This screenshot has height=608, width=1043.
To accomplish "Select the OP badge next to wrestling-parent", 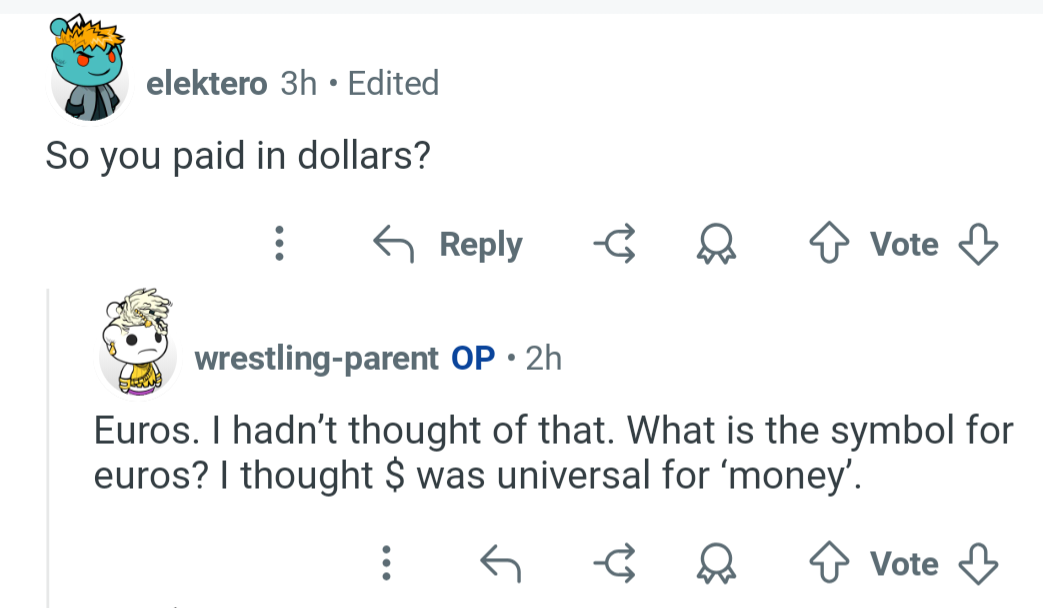I will coord(475,358).
